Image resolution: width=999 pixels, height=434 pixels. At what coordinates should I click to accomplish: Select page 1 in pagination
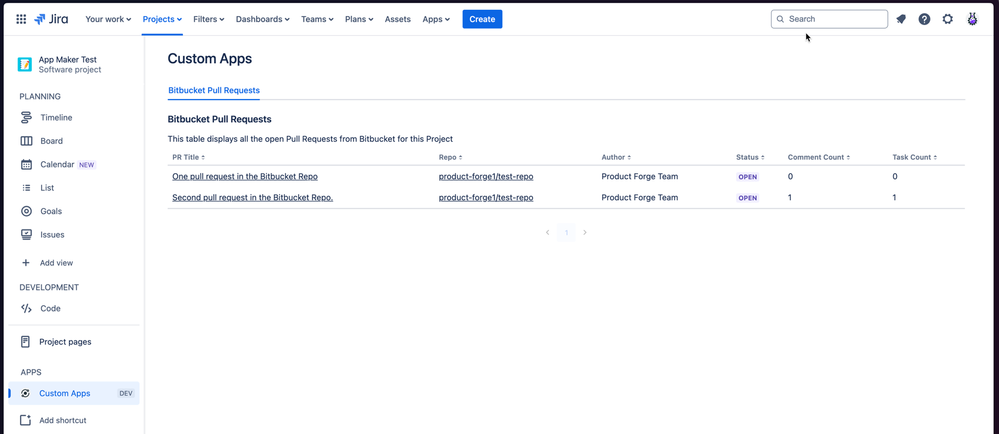point(566,233)
